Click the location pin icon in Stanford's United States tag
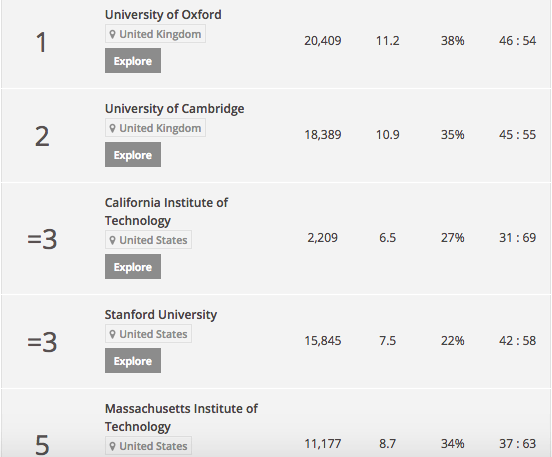Screen dimensions: 552x457 112,334
